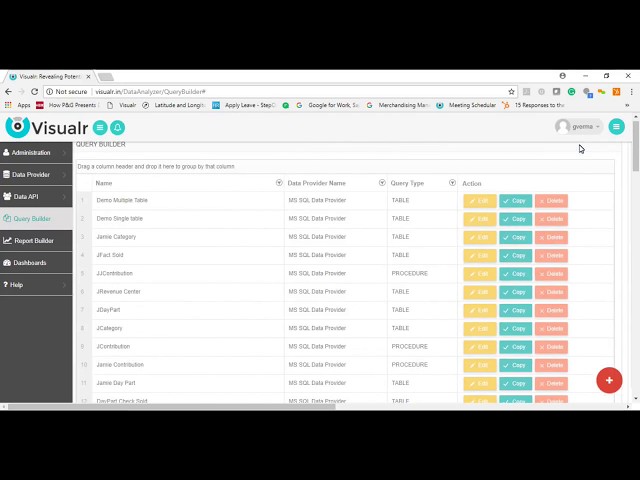Open gverma user dropdown

(x=578, y=127)
